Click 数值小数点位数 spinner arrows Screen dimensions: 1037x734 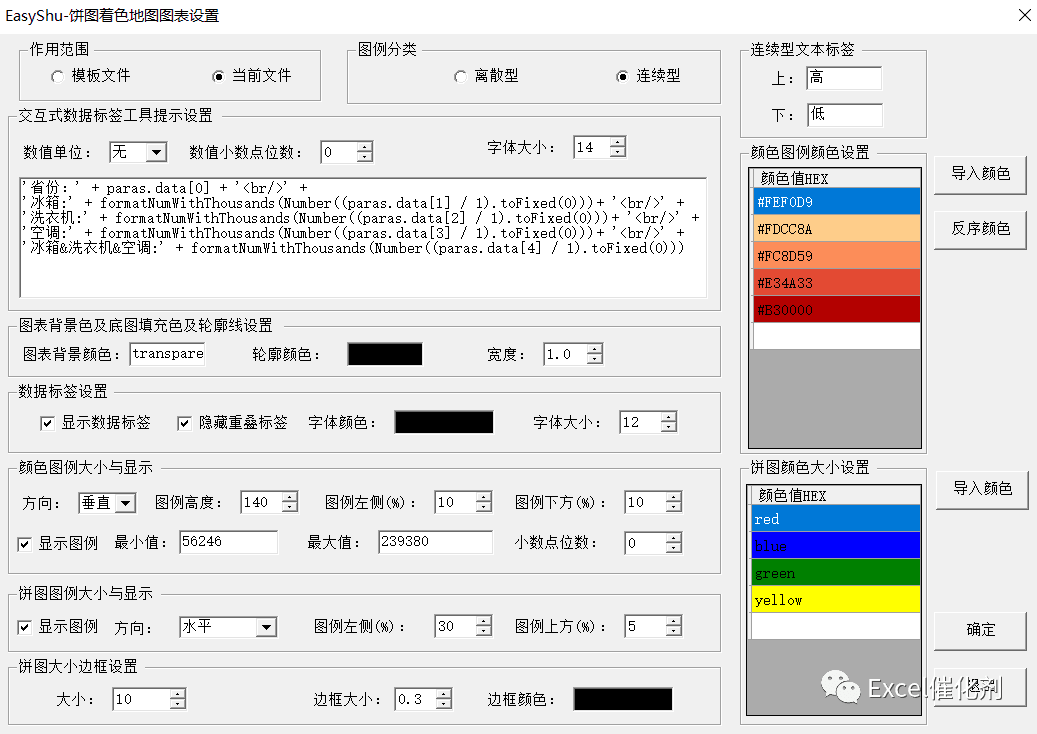364,152
